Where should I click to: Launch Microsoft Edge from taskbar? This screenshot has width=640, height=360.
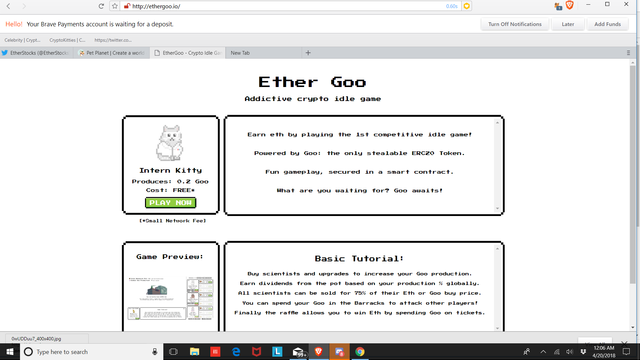pos(236,351)
